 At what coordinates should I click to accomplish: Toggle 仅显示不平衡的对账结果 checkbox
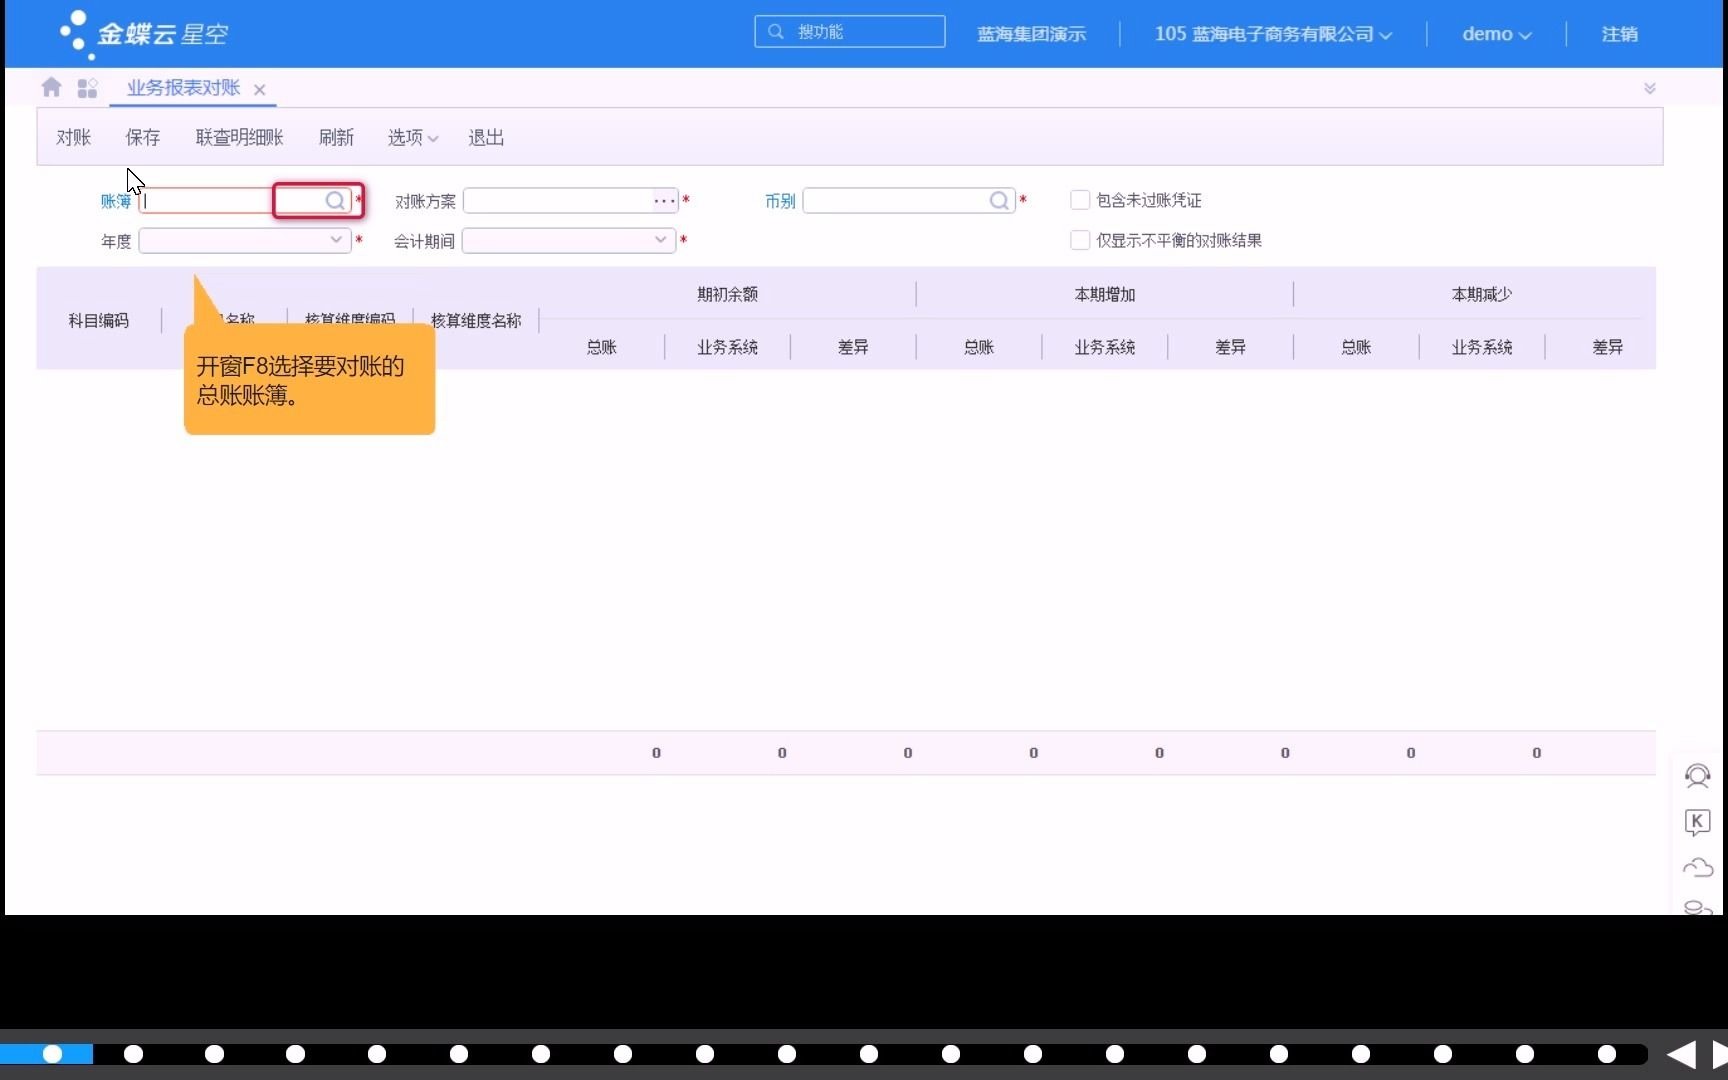pyautogui.click(x=1080, y=240)
